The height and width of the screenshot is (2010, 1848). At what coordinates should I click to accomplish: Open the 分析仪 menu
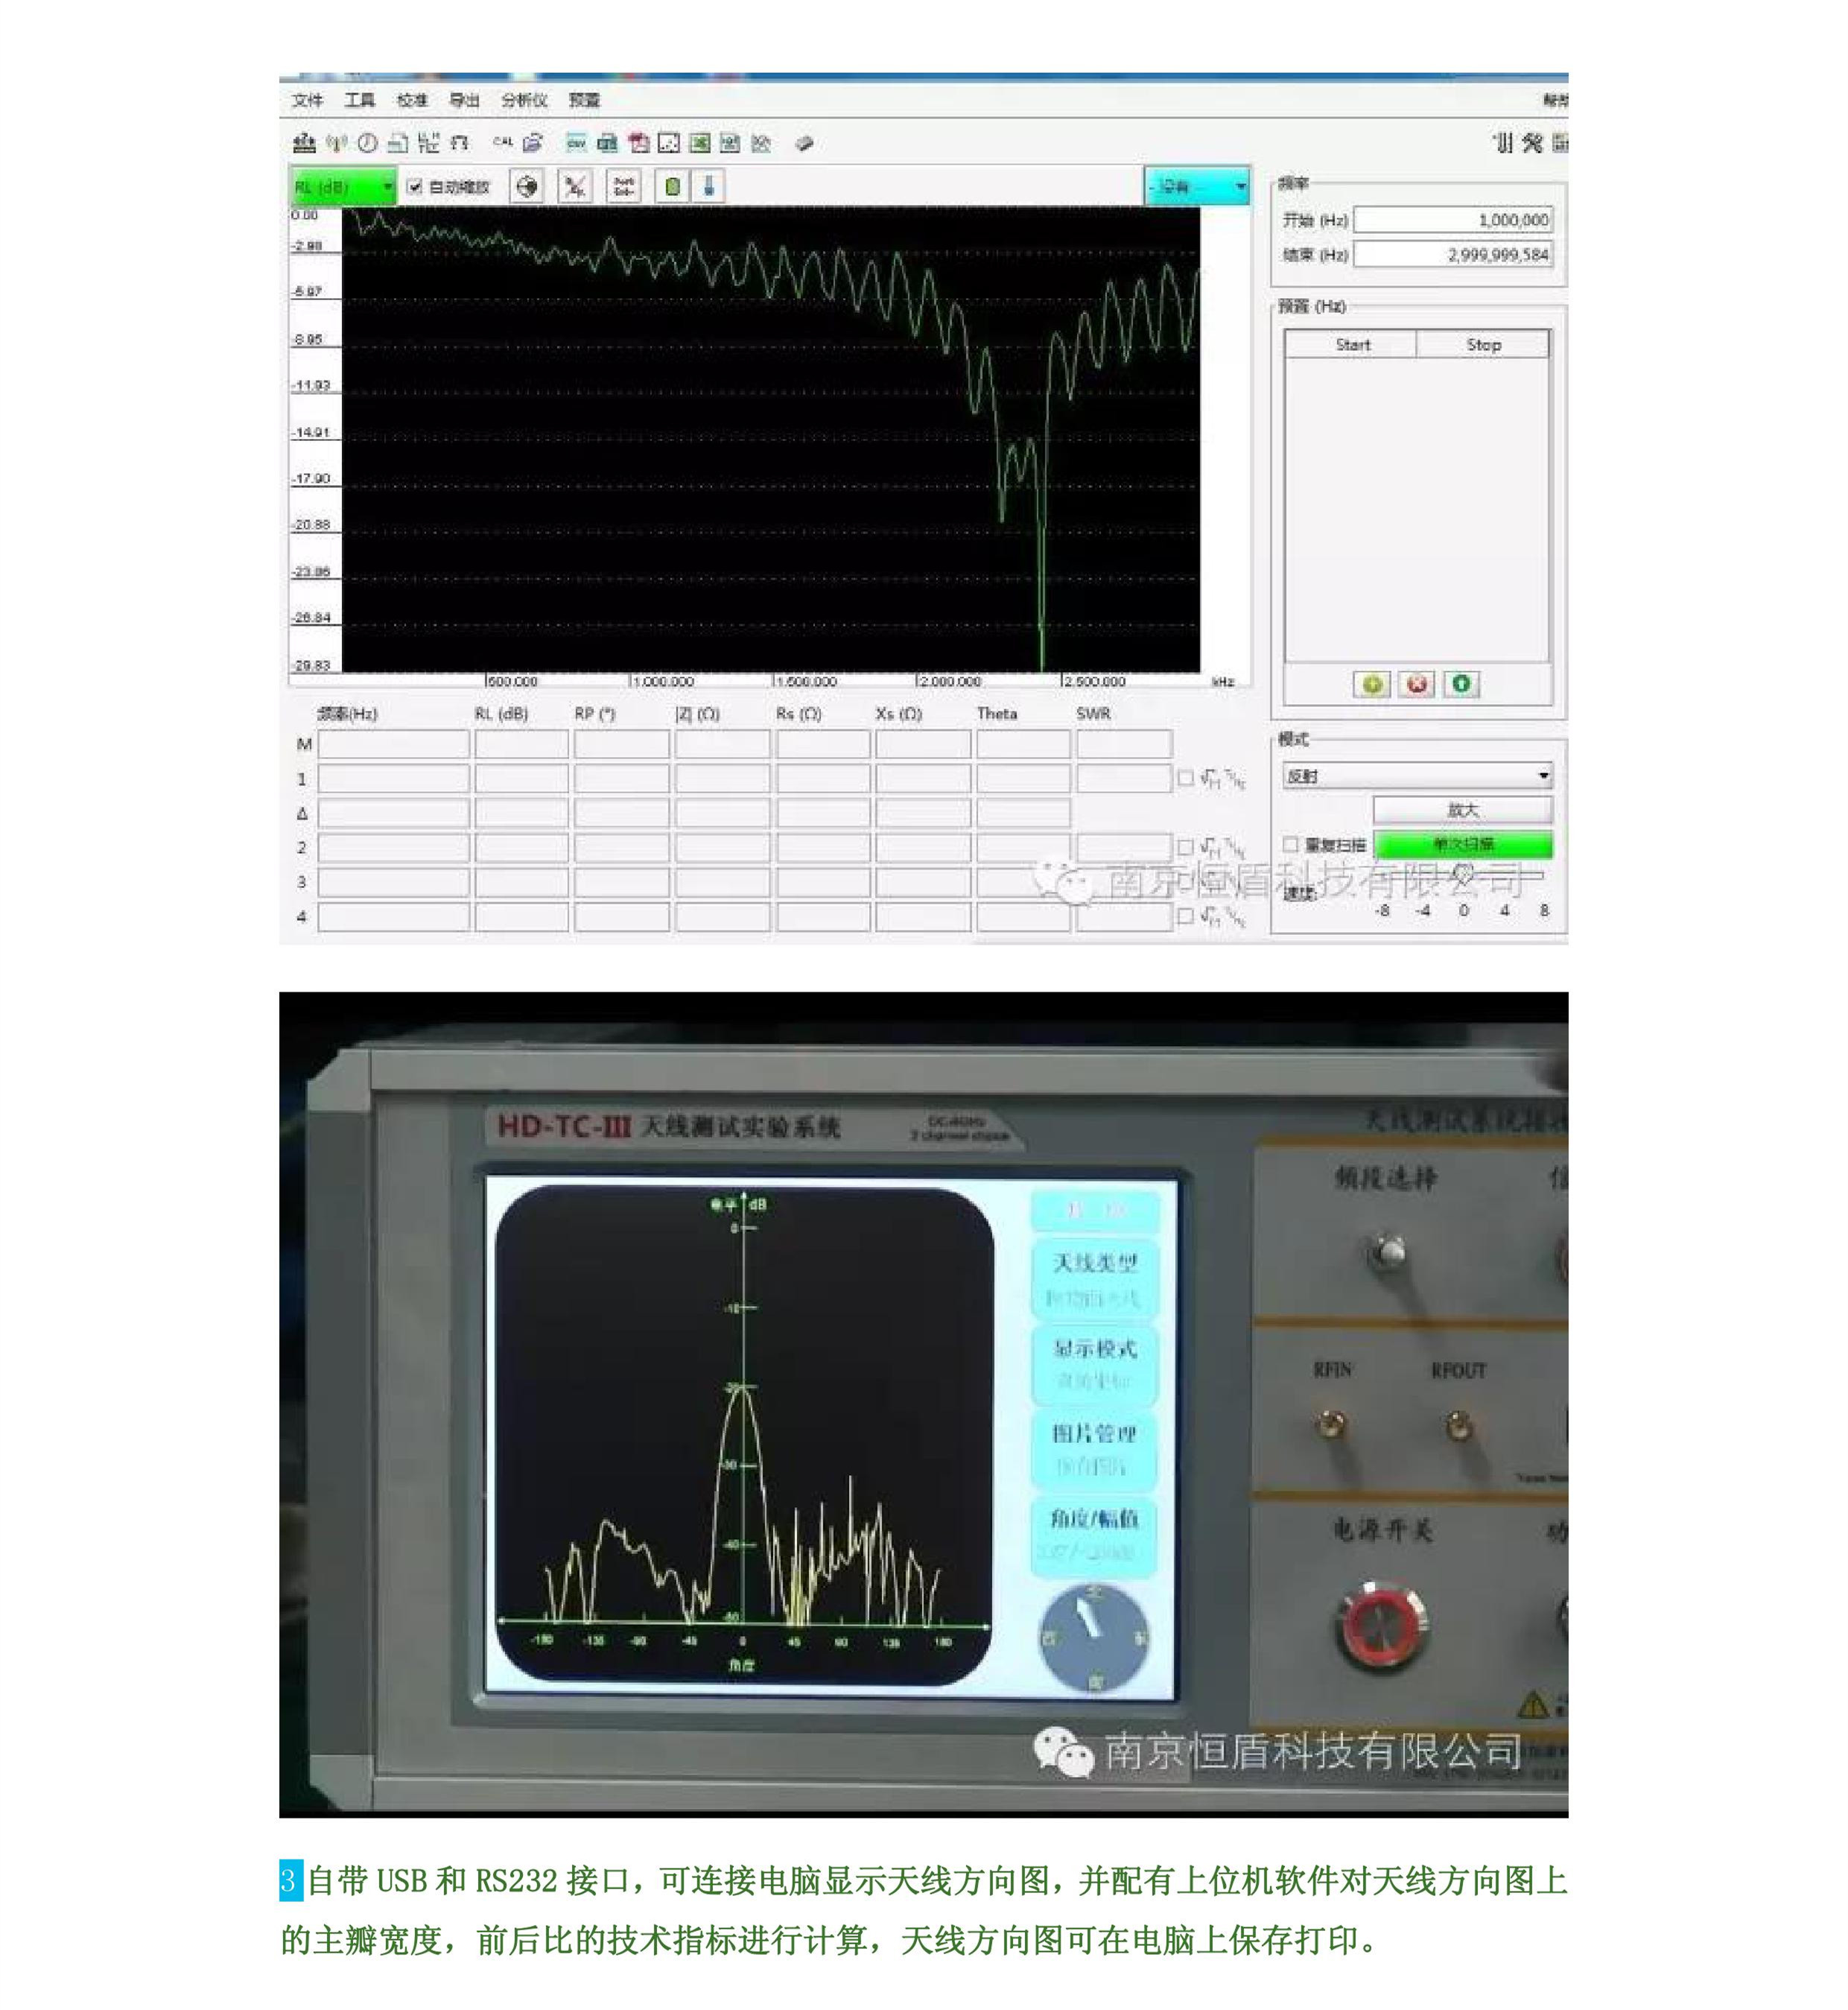pyautogui.click(x=524, y=100)
